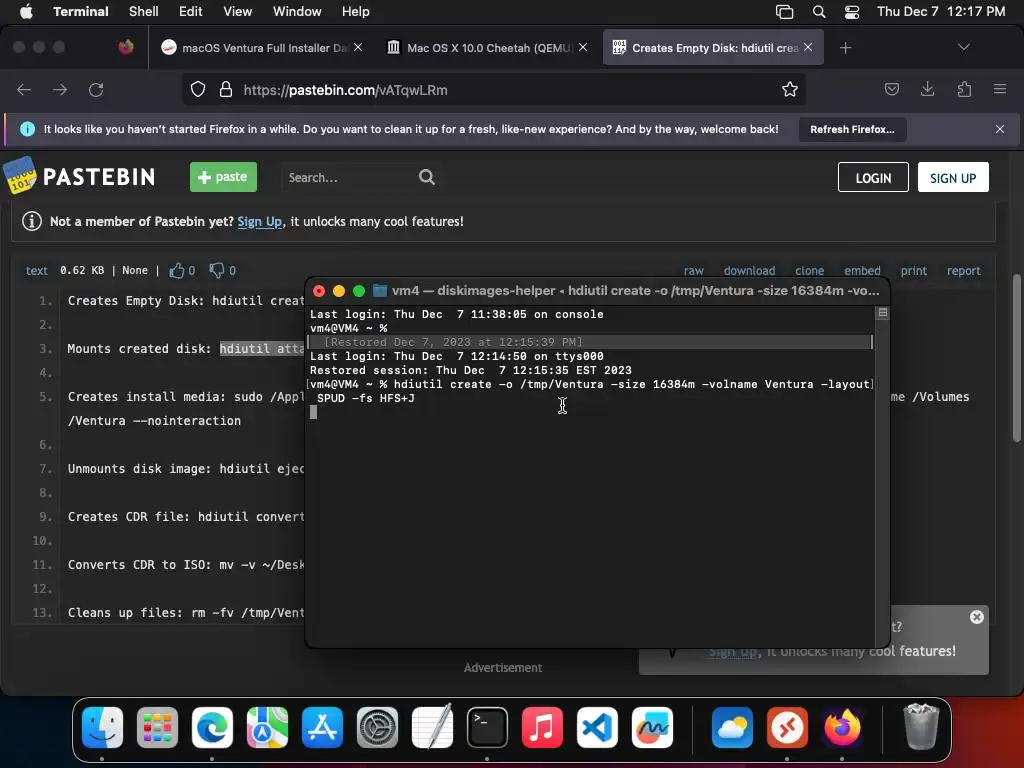Click the date and time in menu bar
This screenshot has width=1024, height=768.
click(x=940, y=12)
